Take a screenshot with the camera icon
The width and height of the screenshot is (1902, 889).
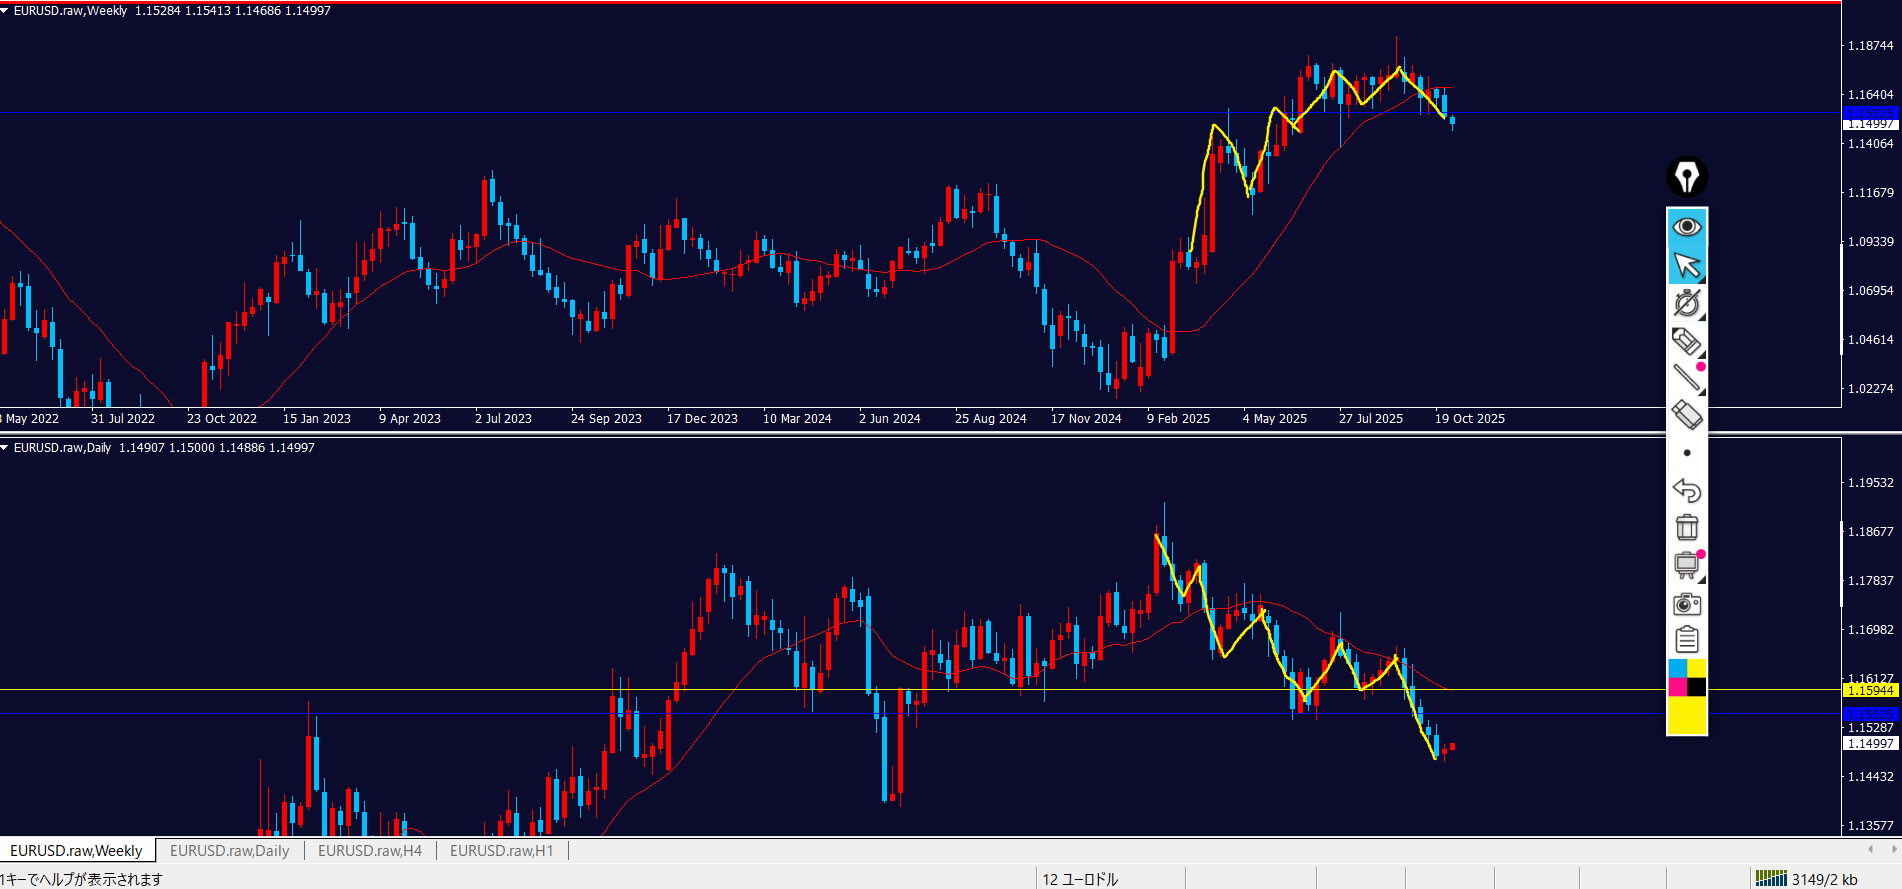click(1686, 603)
